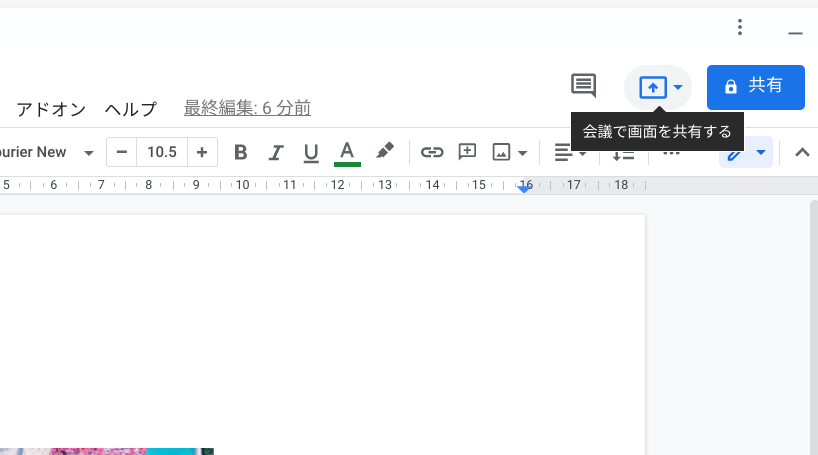Toggle italic formatting
This screenshot has height=455, width=818.
point(276,152)
